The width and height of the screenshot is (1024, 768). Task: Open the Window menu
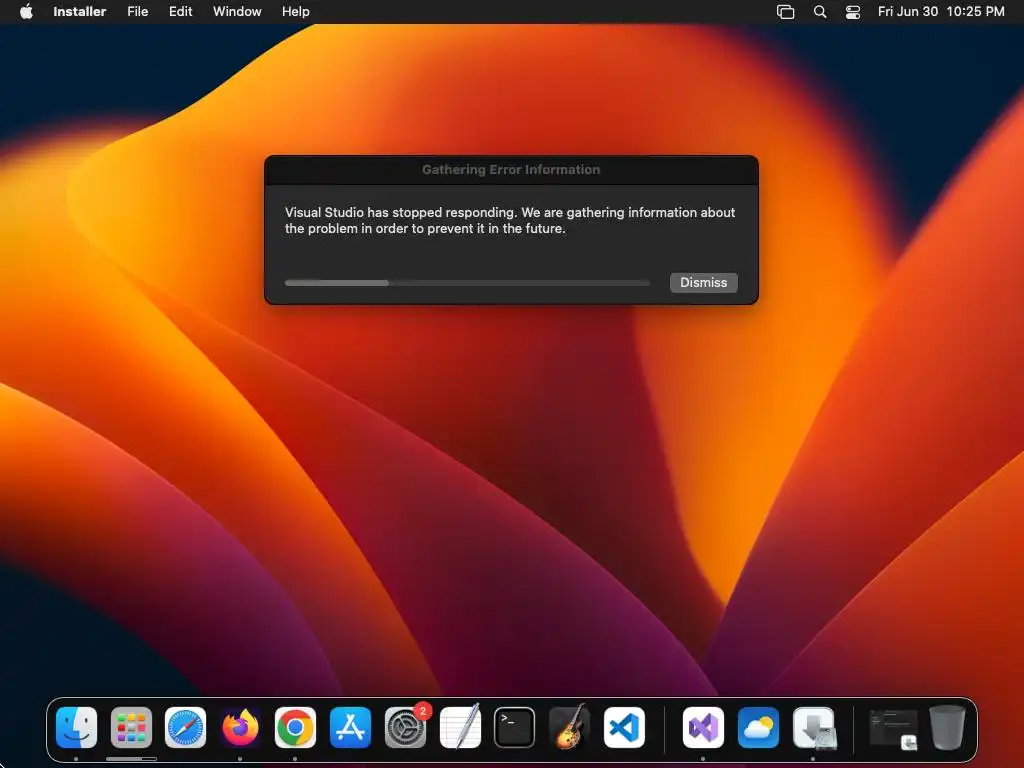tap(237, 11)
